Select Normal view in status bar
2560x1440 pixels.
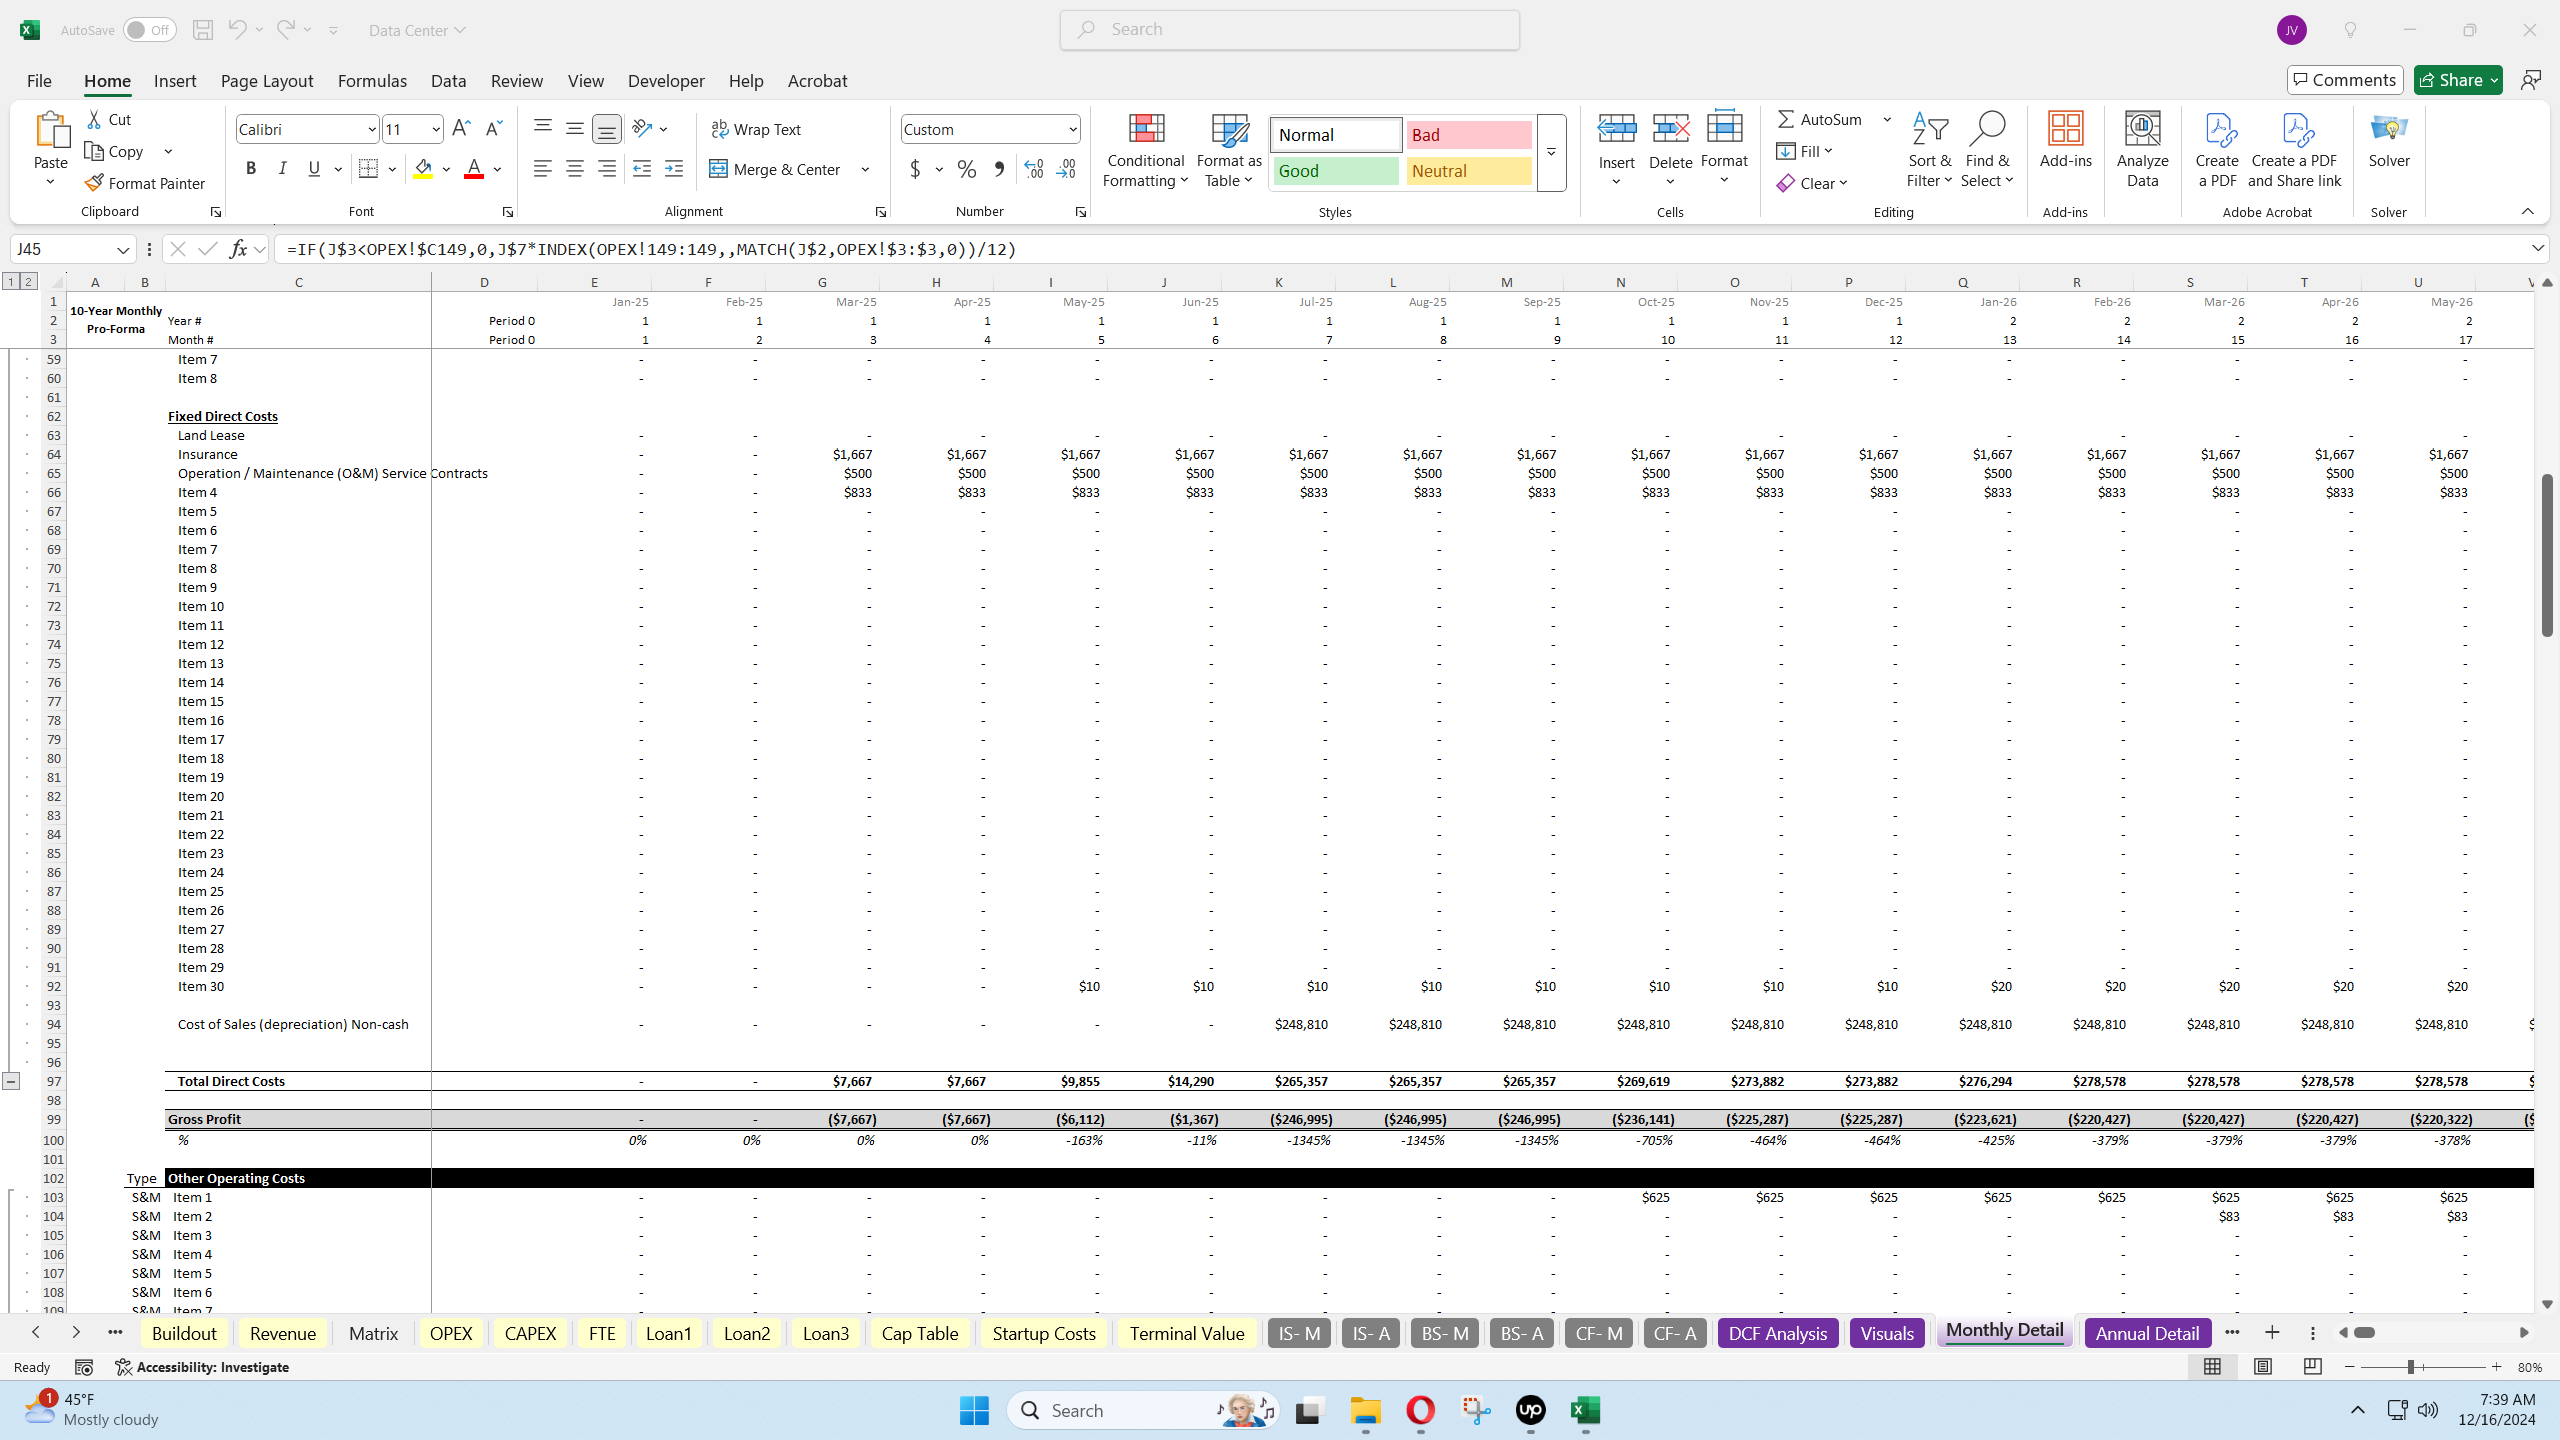[2212, 1367]
